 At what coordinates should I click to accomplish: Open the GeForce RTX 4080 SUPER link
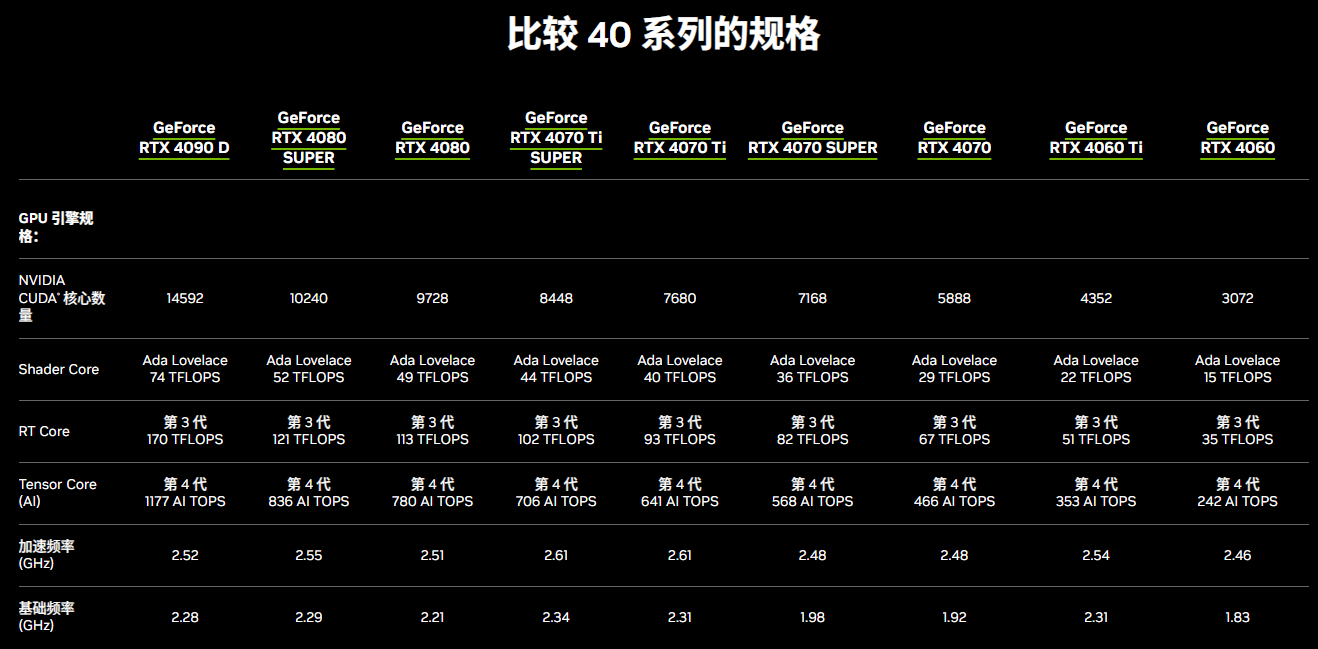point(309,138)
